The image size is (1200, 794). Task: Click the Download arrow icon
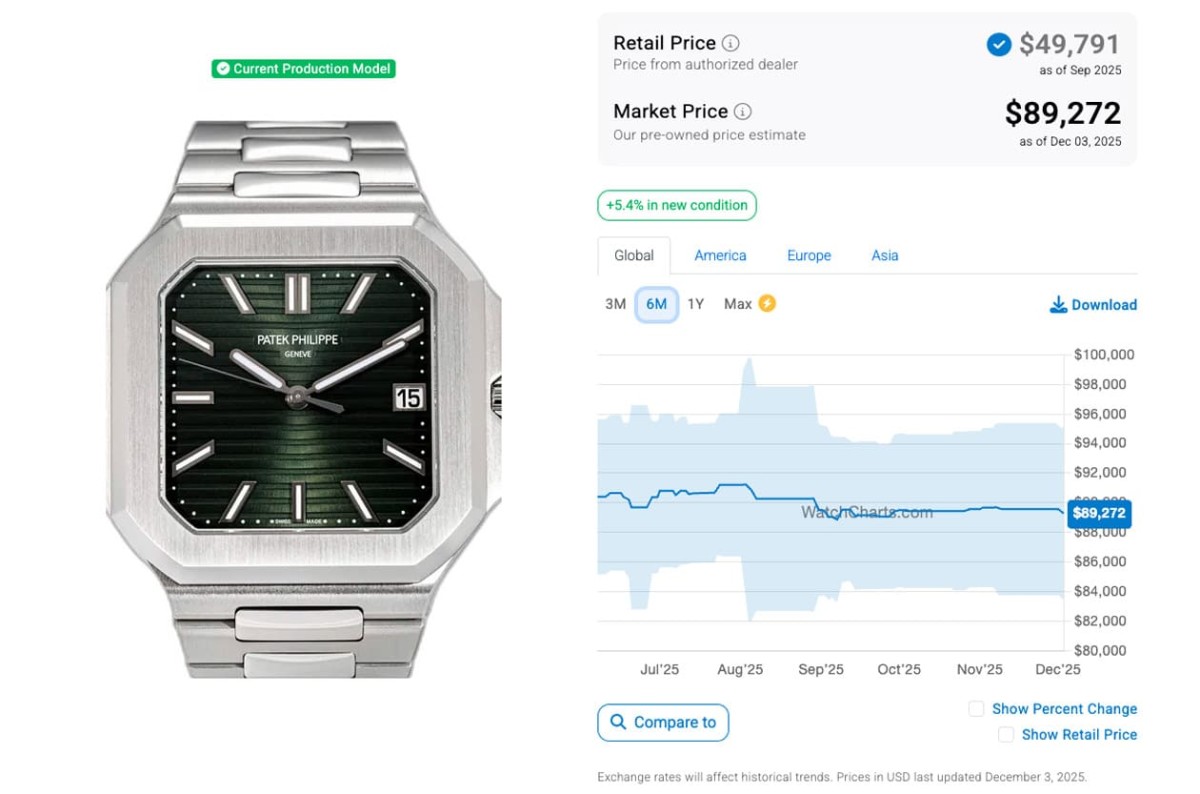[1058, 305]
